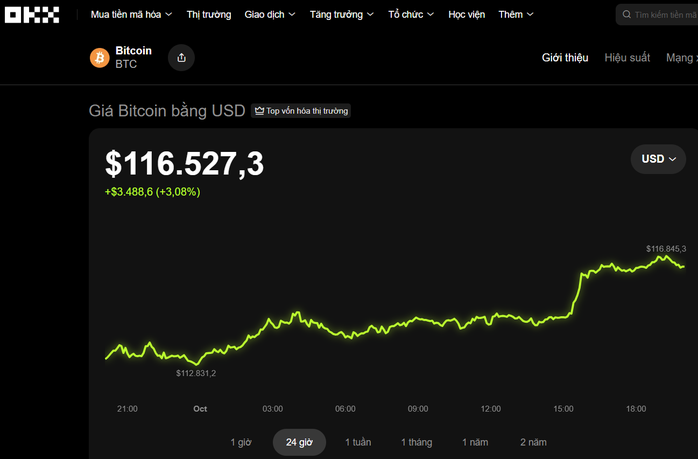Switch to the Hiệu suất tab
The width and height of the screenshot is (698, 459).
pyautogui.click(x=627, y=58)
